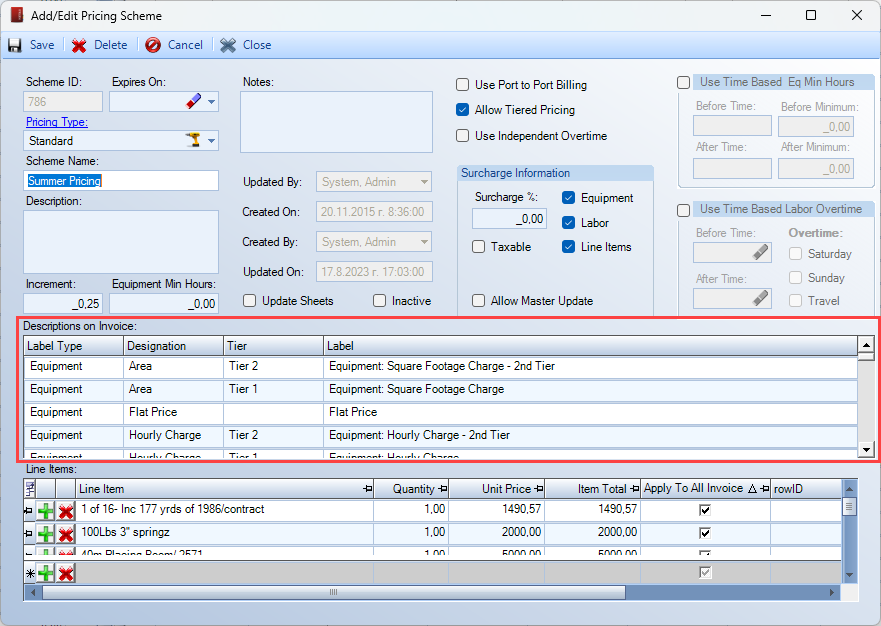Image resolution: width=881 pixels, height=626 pixels.
Task: Click the app icon in the title bar
Action: pos(17,15)
